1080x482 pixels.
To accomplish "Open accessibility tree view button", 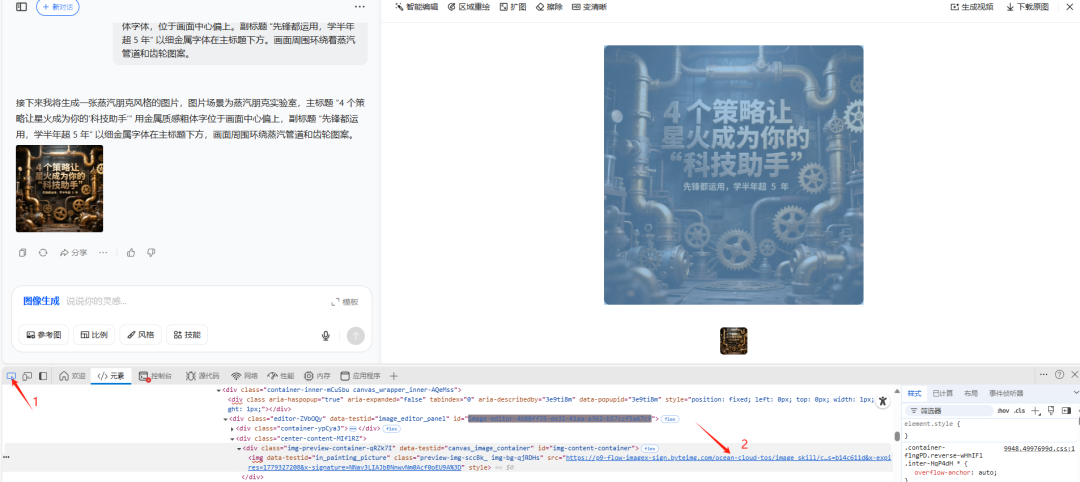I will [x=882, y=401].
